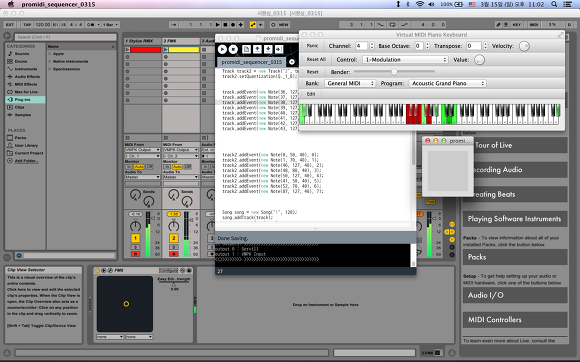Save the sketch with the down-arrow icon
580x362 pixels.
point(268,49)
